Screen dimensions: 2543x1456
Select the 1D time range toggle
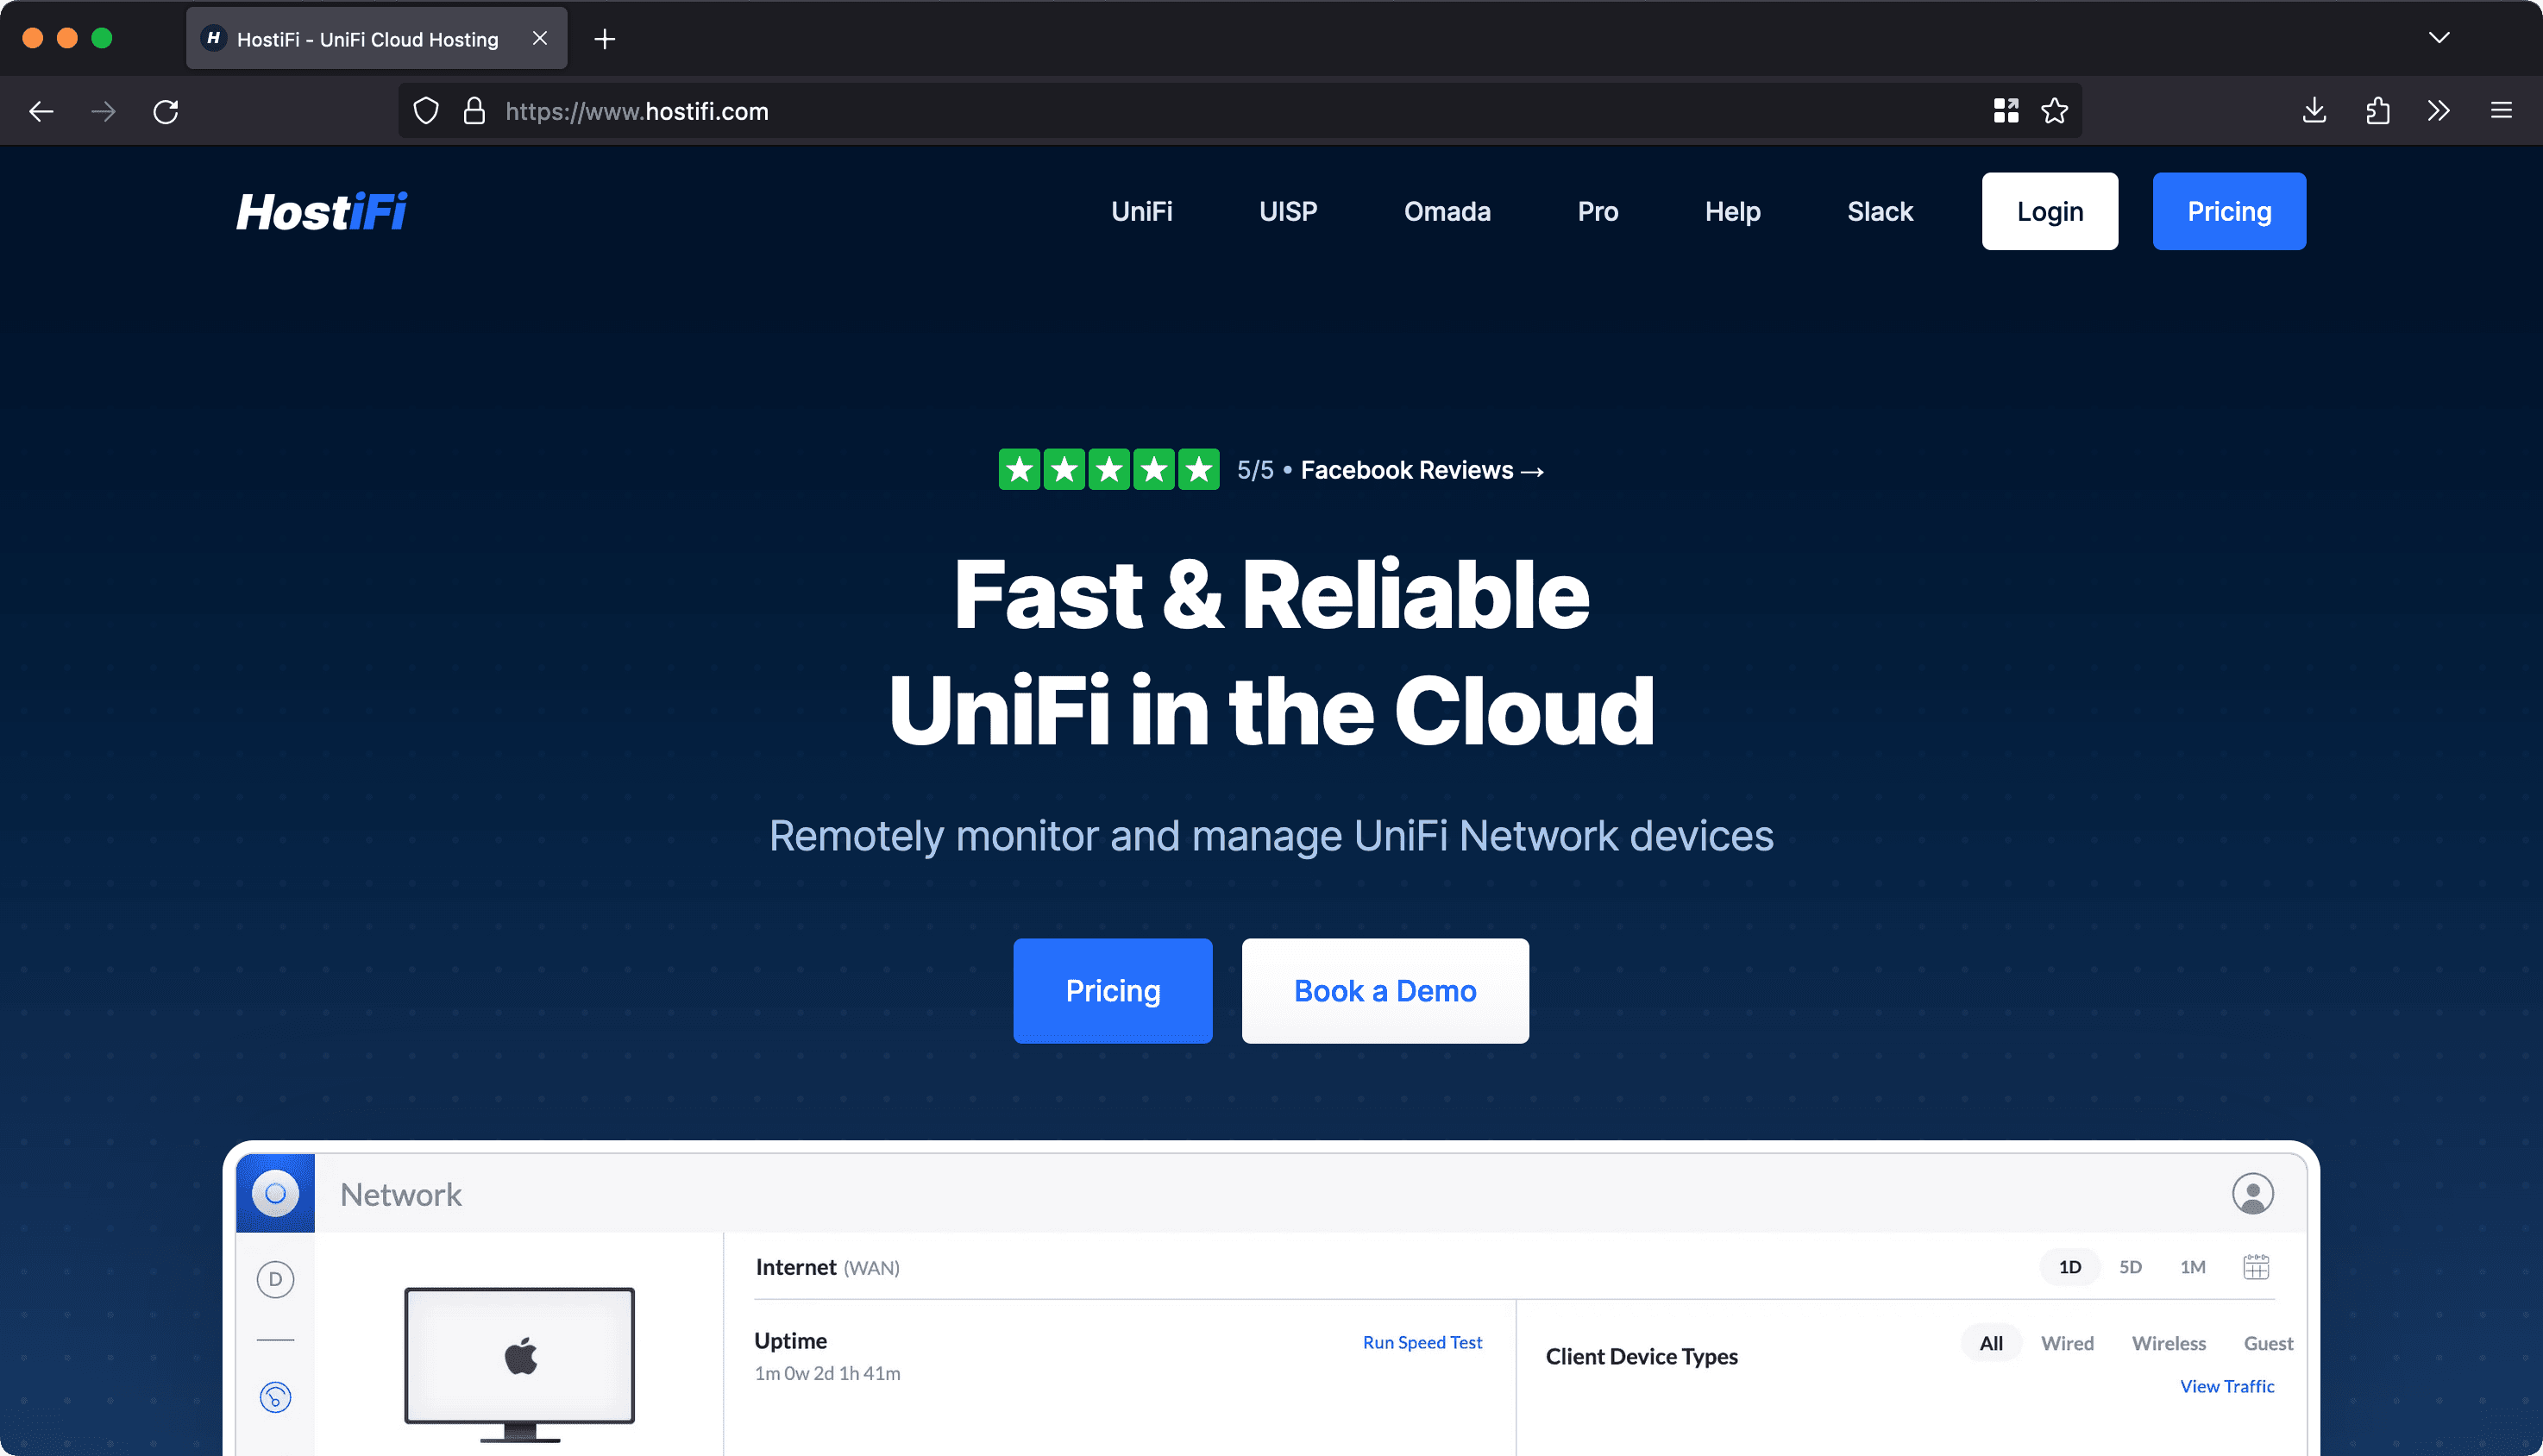tap(2069, 1267)
